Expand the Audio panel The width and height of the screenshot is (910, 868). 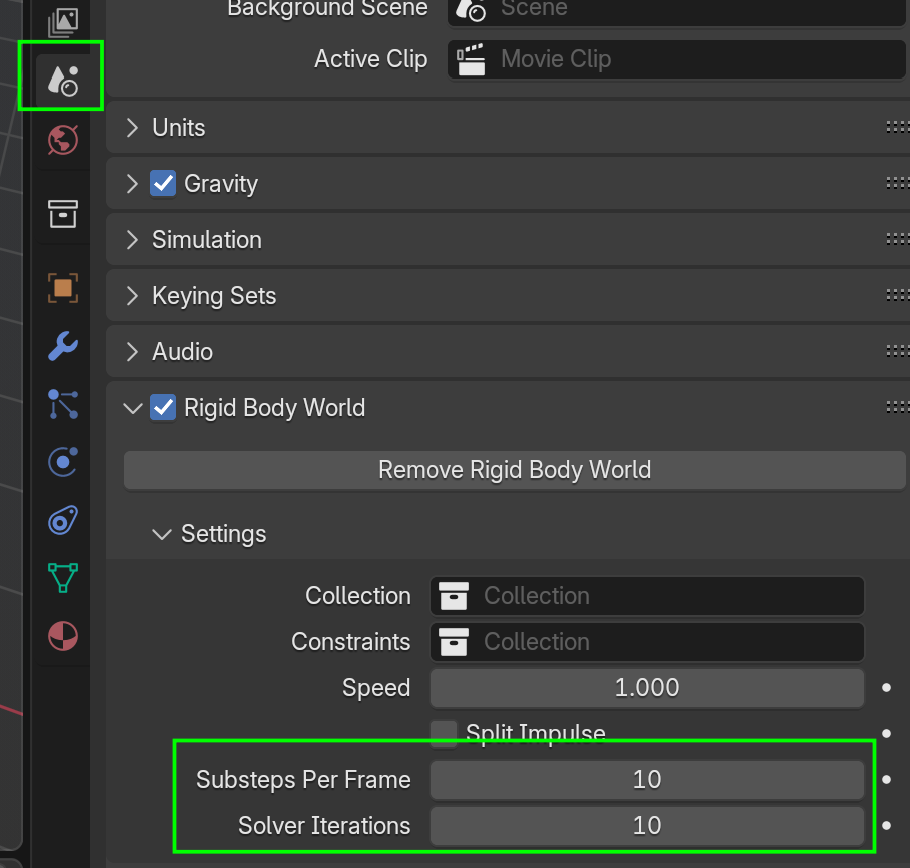(x=132, y=352)
